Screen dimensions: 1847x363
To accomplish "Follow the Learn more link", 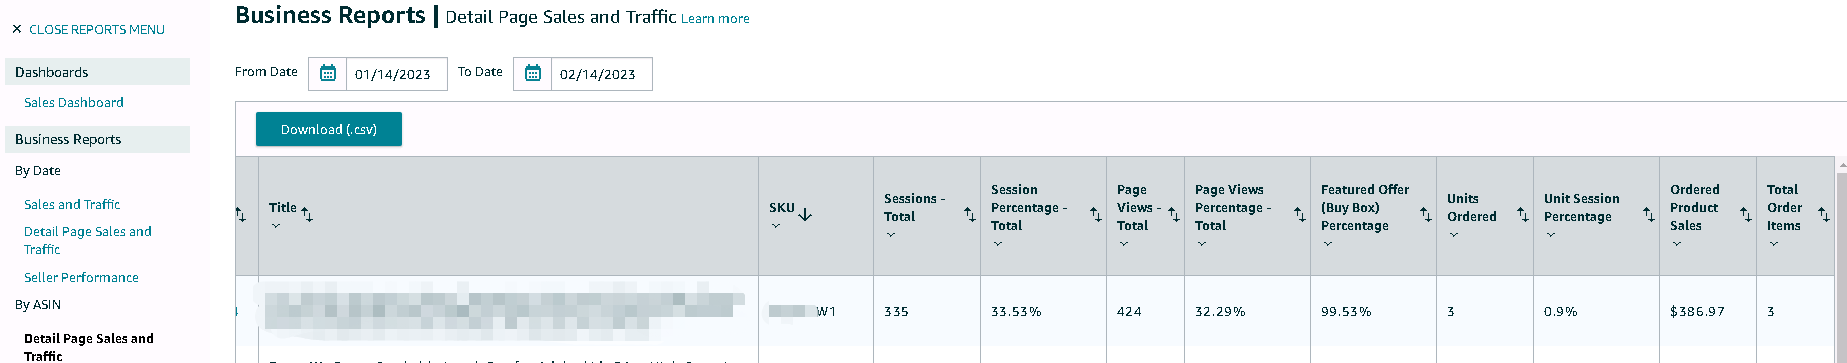I will 715,18.
